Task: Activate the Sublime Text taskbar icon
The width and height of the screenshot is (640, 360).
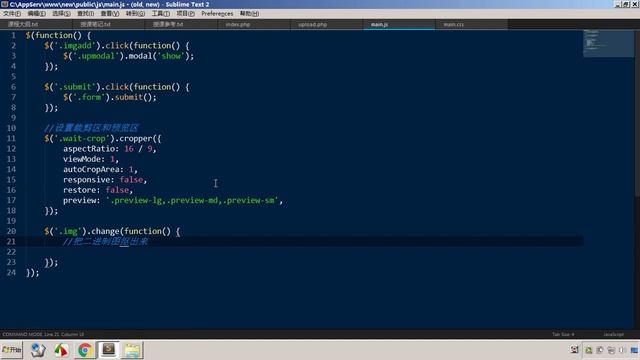Action: point(109,350)
